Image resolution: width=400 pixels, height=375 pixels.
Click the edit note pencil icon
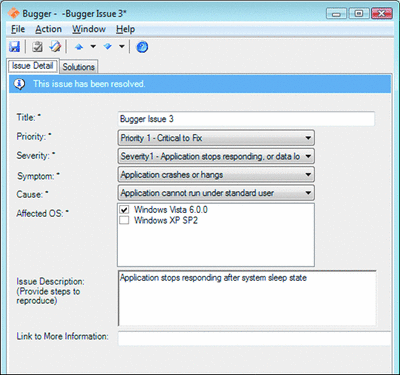coord(55,47)
